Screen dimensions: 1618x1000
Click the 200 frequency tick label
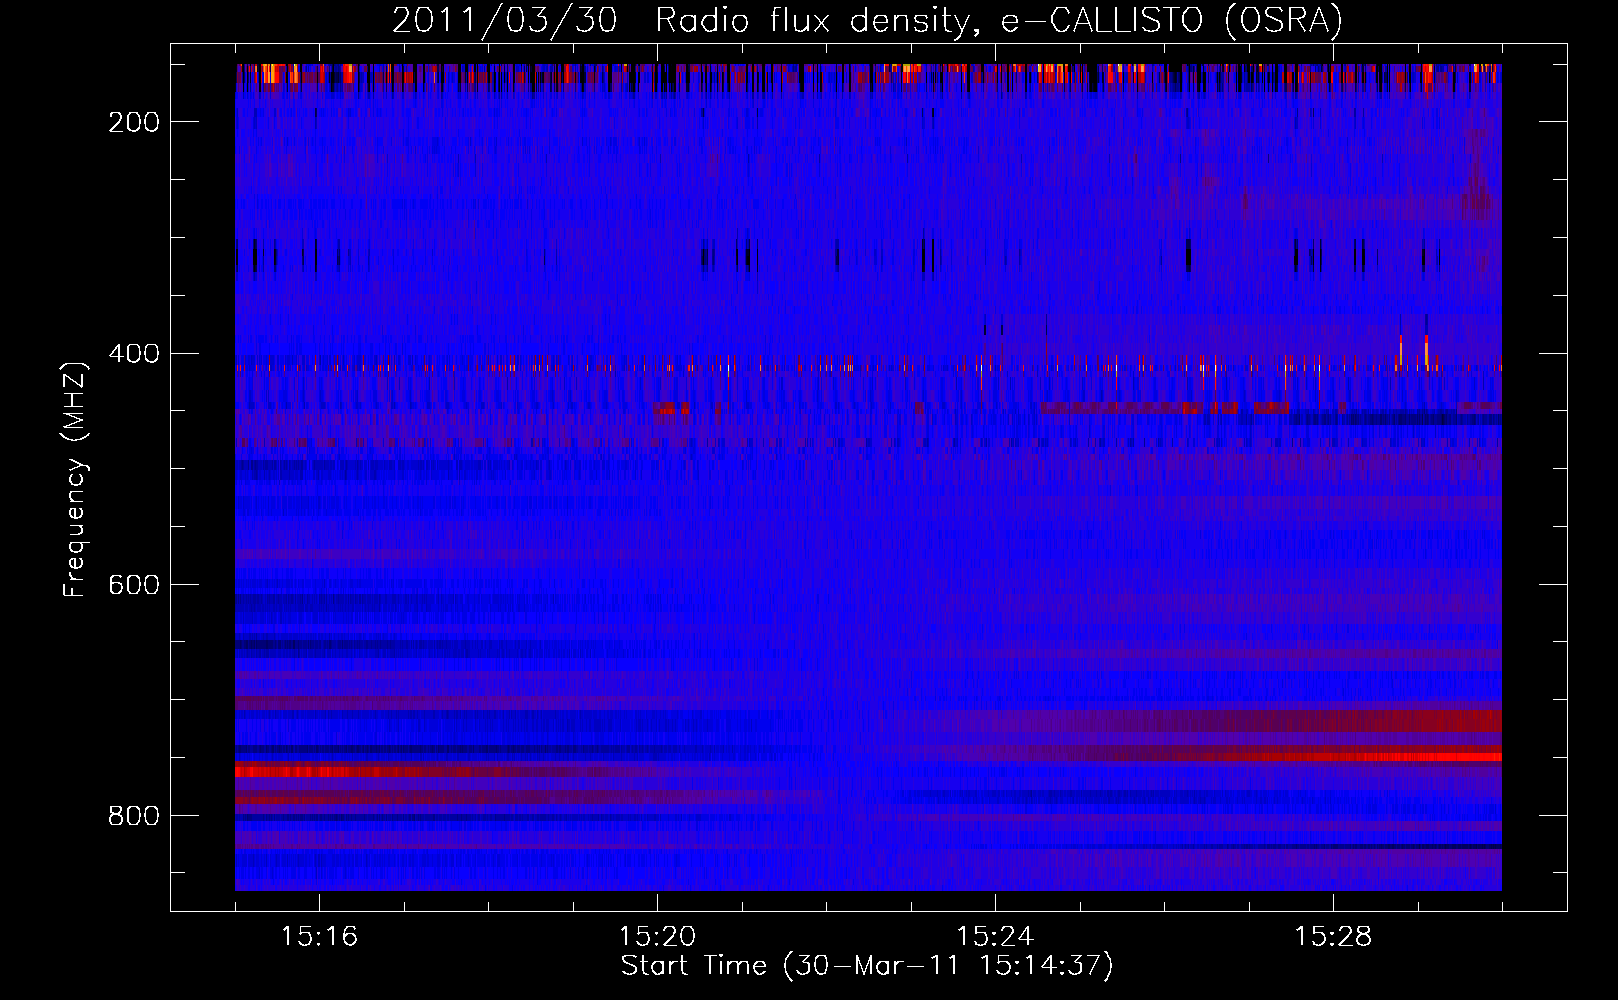tap(134, 122)
